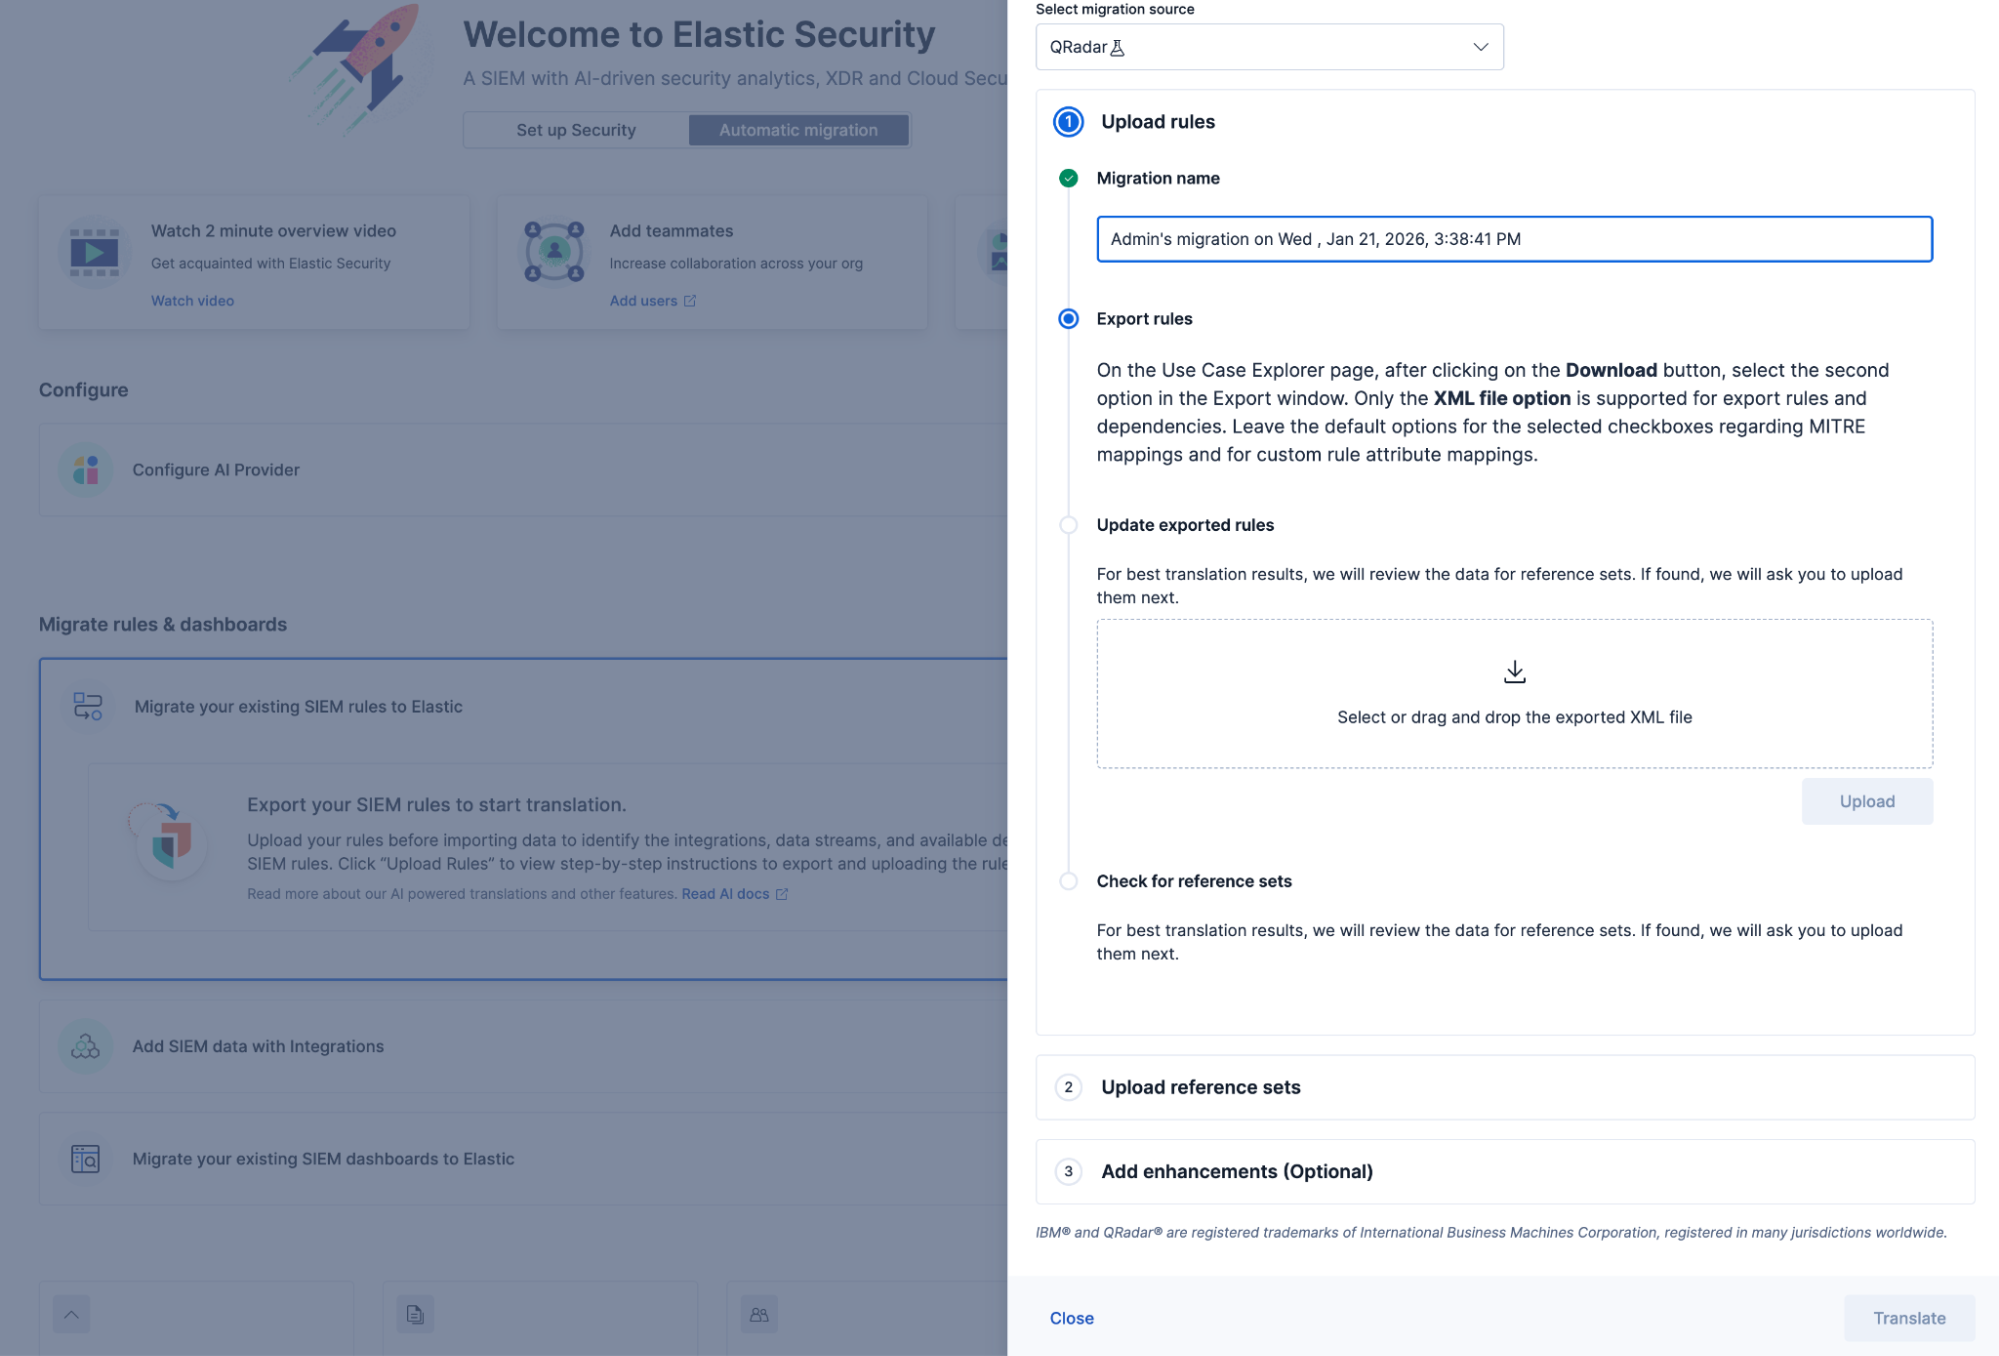Select the Export rules step indicator
Image resolution: width=1999 pixels, height=1356 pixels.
coord(1068,319)
